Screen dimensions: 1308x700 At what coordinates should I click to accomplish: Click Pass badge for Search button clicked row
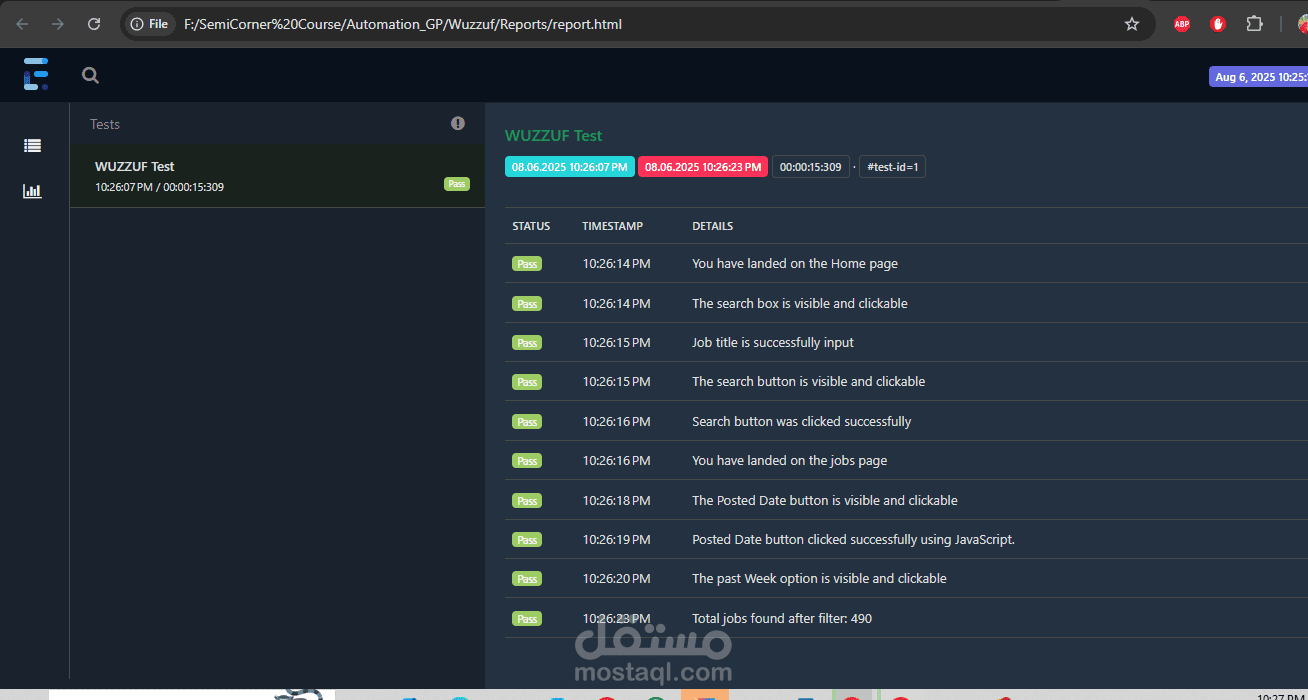pos(527,422)
